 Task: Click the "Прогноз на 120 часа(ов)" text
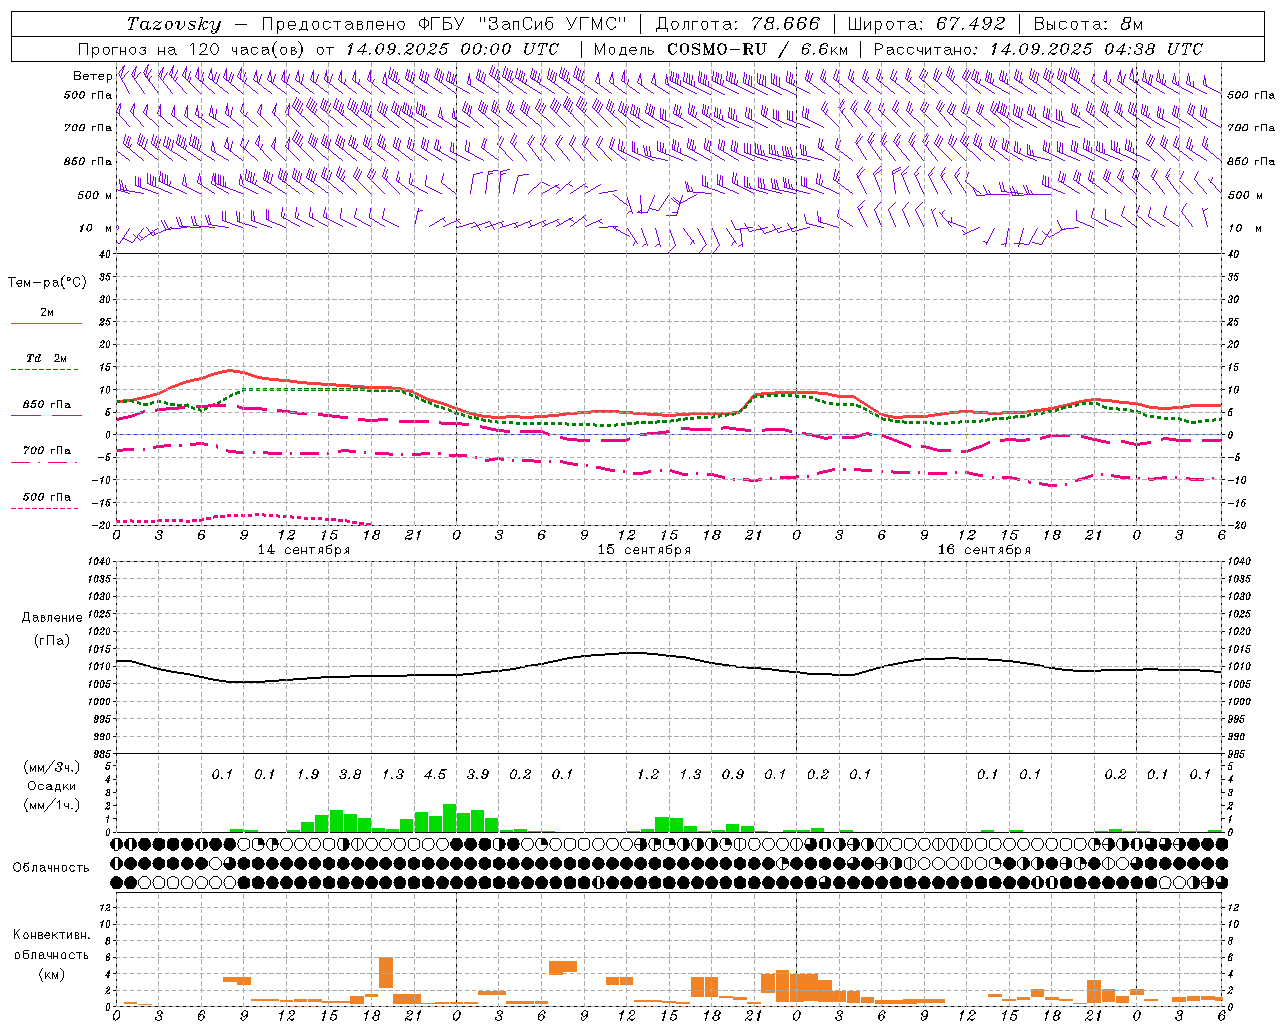192,49
